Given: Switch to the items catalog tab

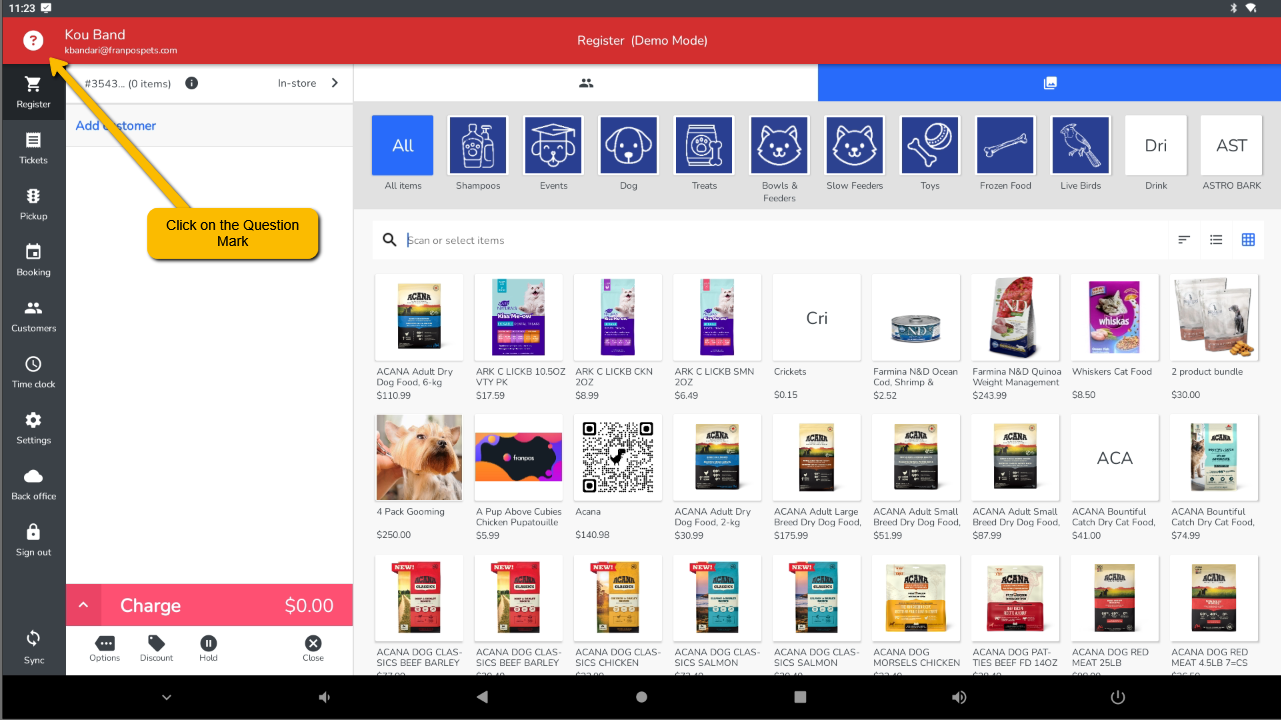Looking at the screenshot, I should 1049,83.
